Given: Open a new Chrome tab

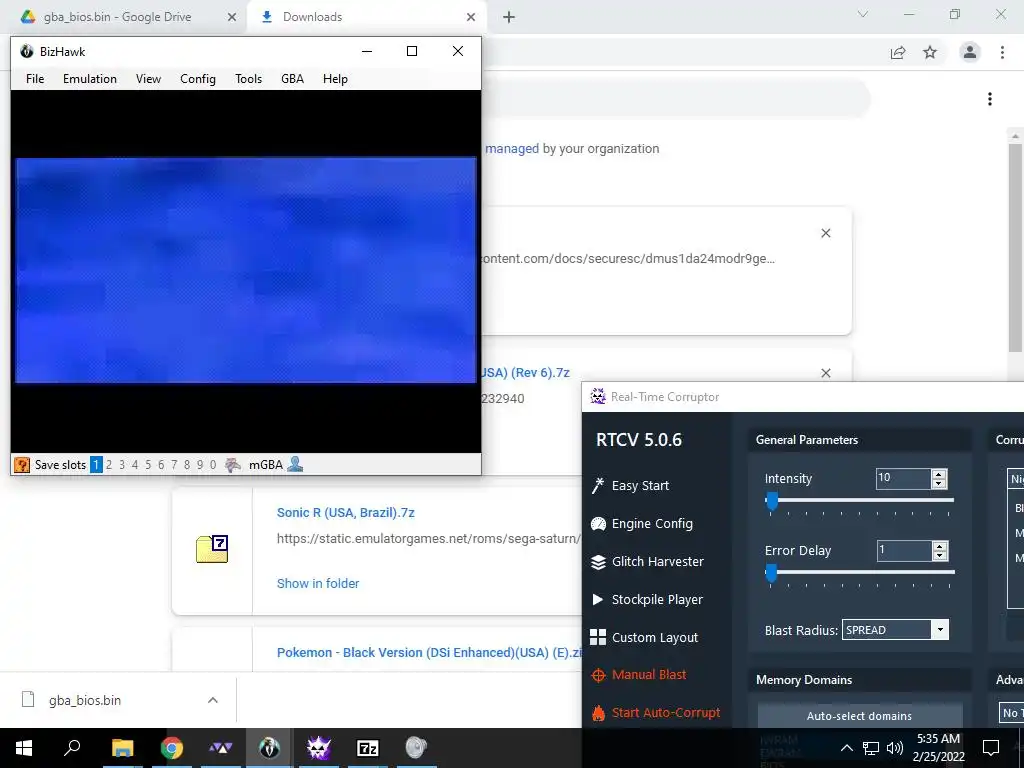Looking at the screenshot, I should point(509,17).
